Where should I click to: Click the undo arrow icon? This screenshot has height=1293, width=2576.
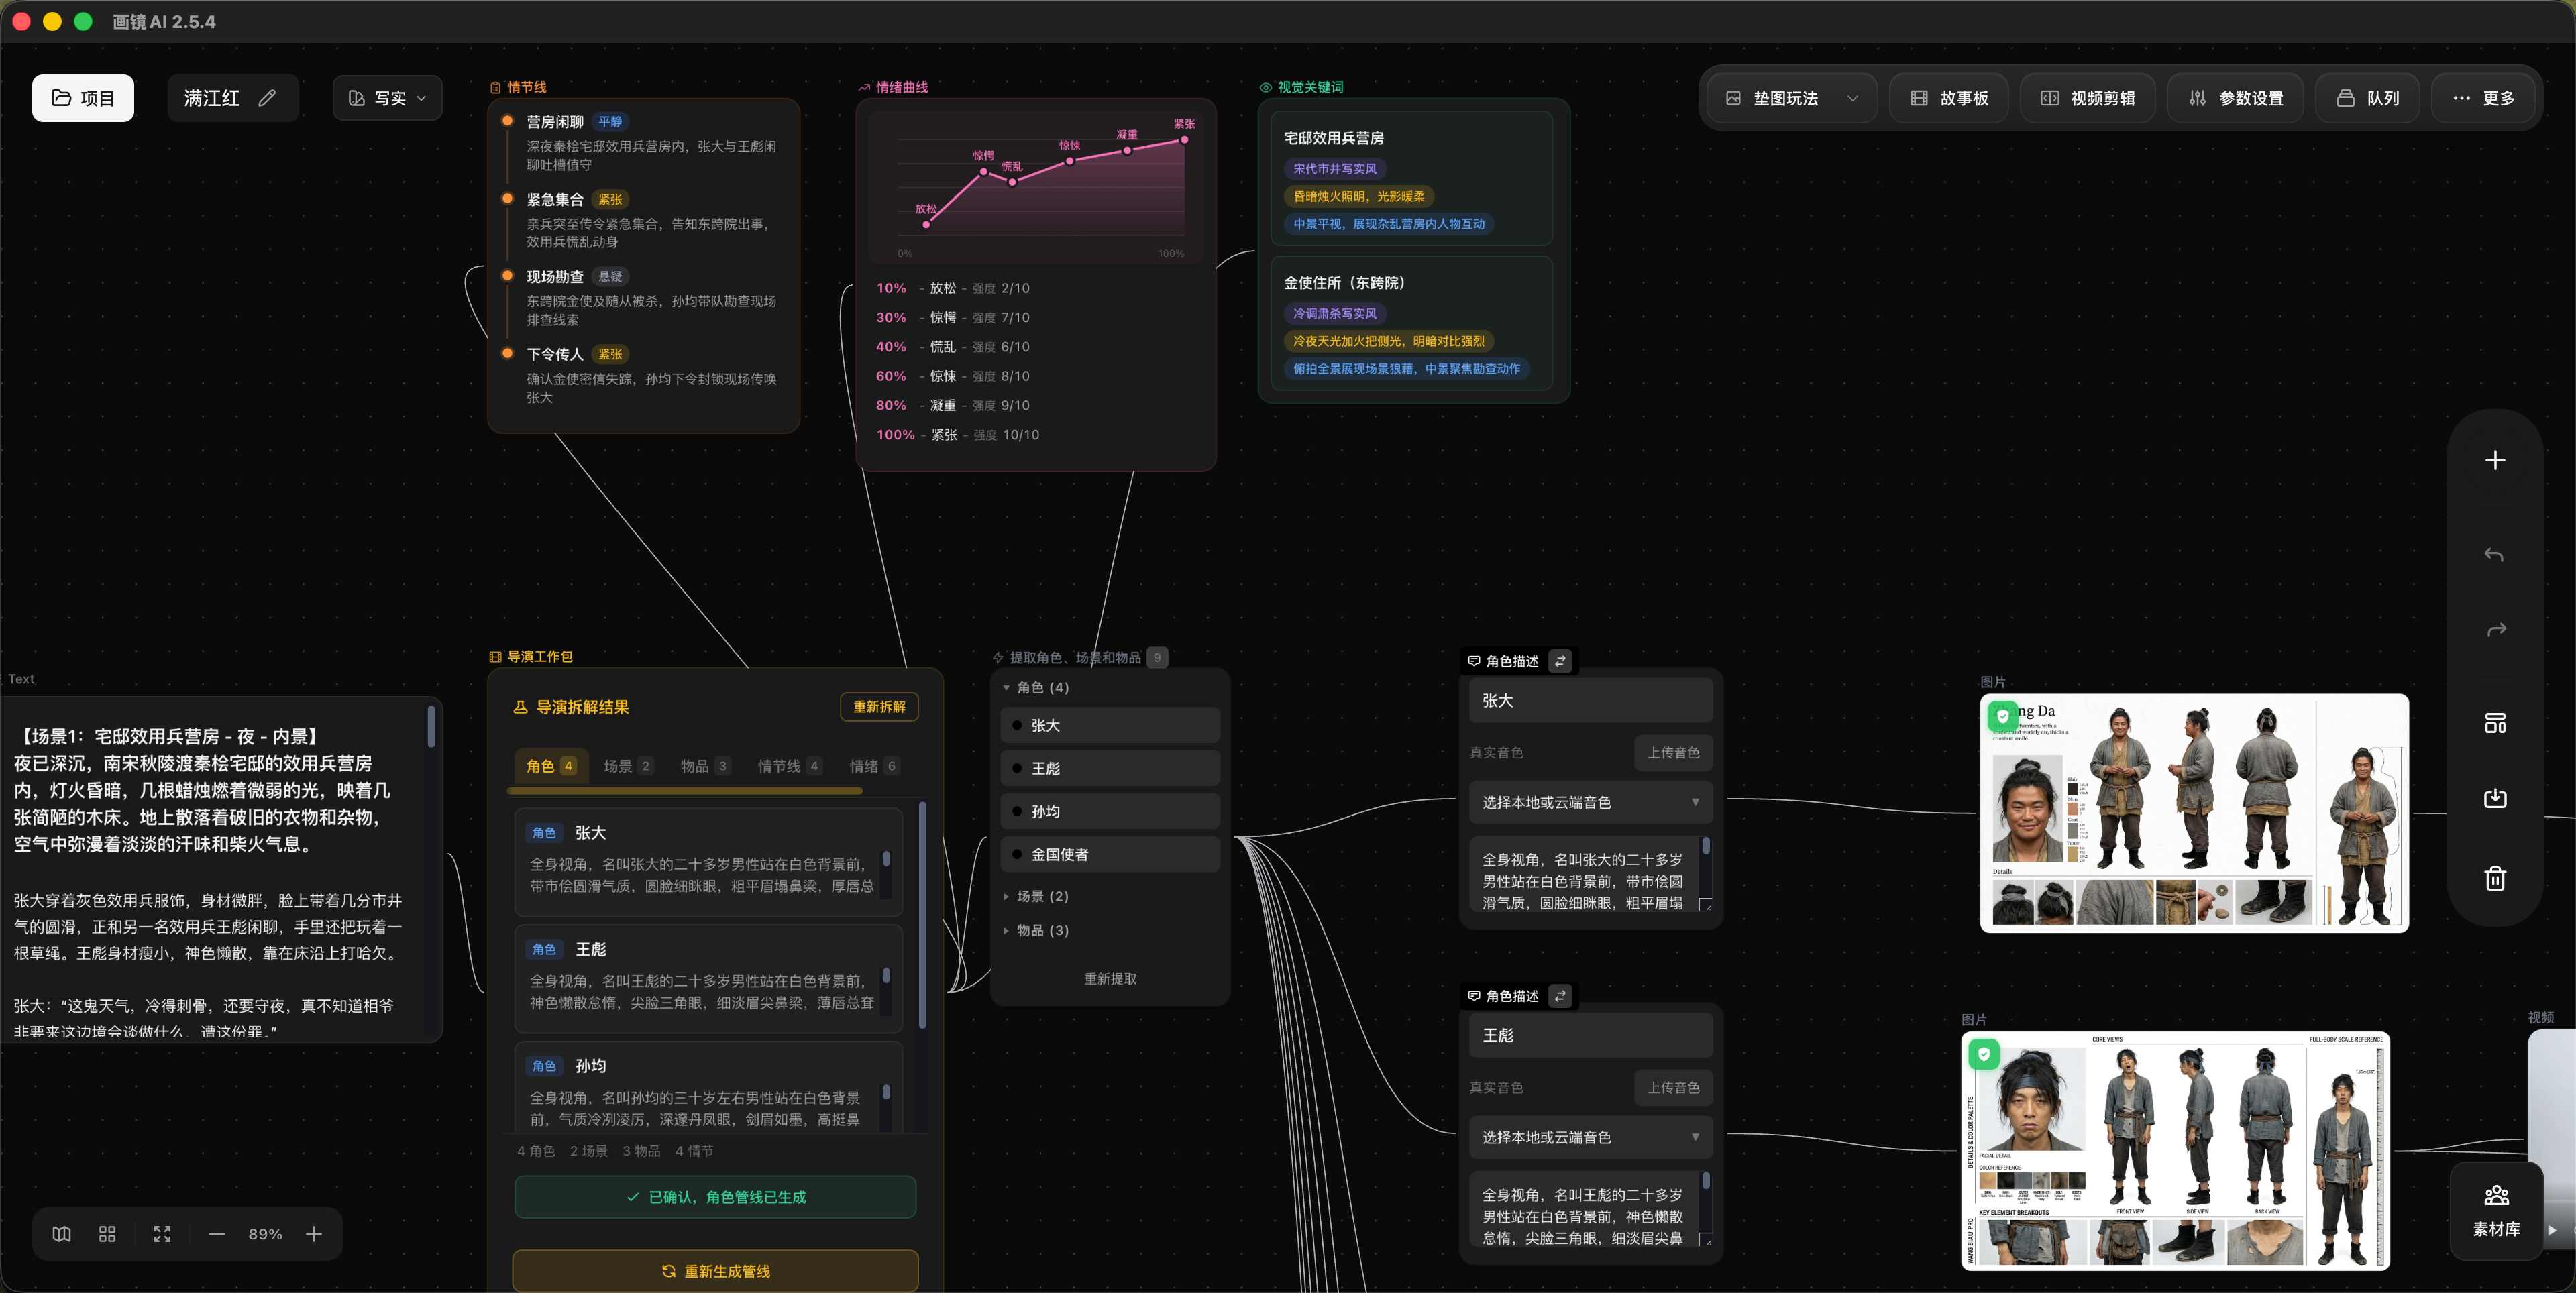coord(2495,555)
